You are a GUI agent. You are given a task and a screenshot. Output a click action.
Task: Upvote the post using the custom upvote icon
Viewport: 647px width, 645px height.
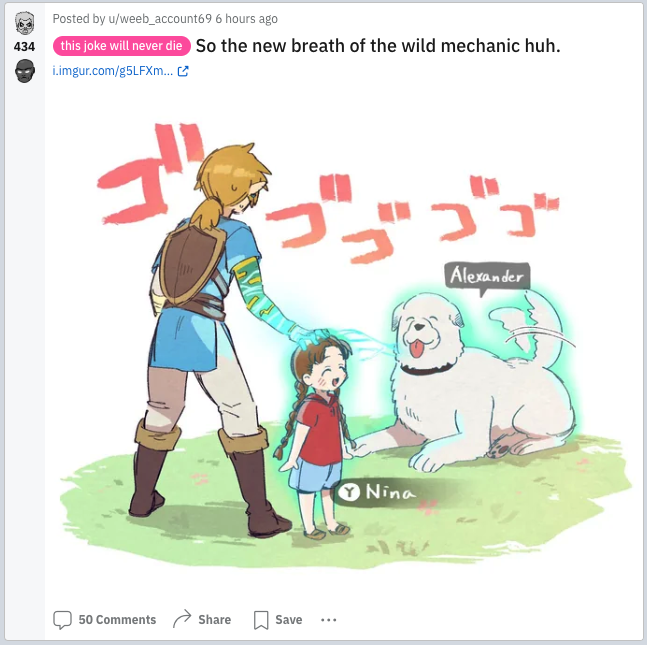(x=25, y=23)
